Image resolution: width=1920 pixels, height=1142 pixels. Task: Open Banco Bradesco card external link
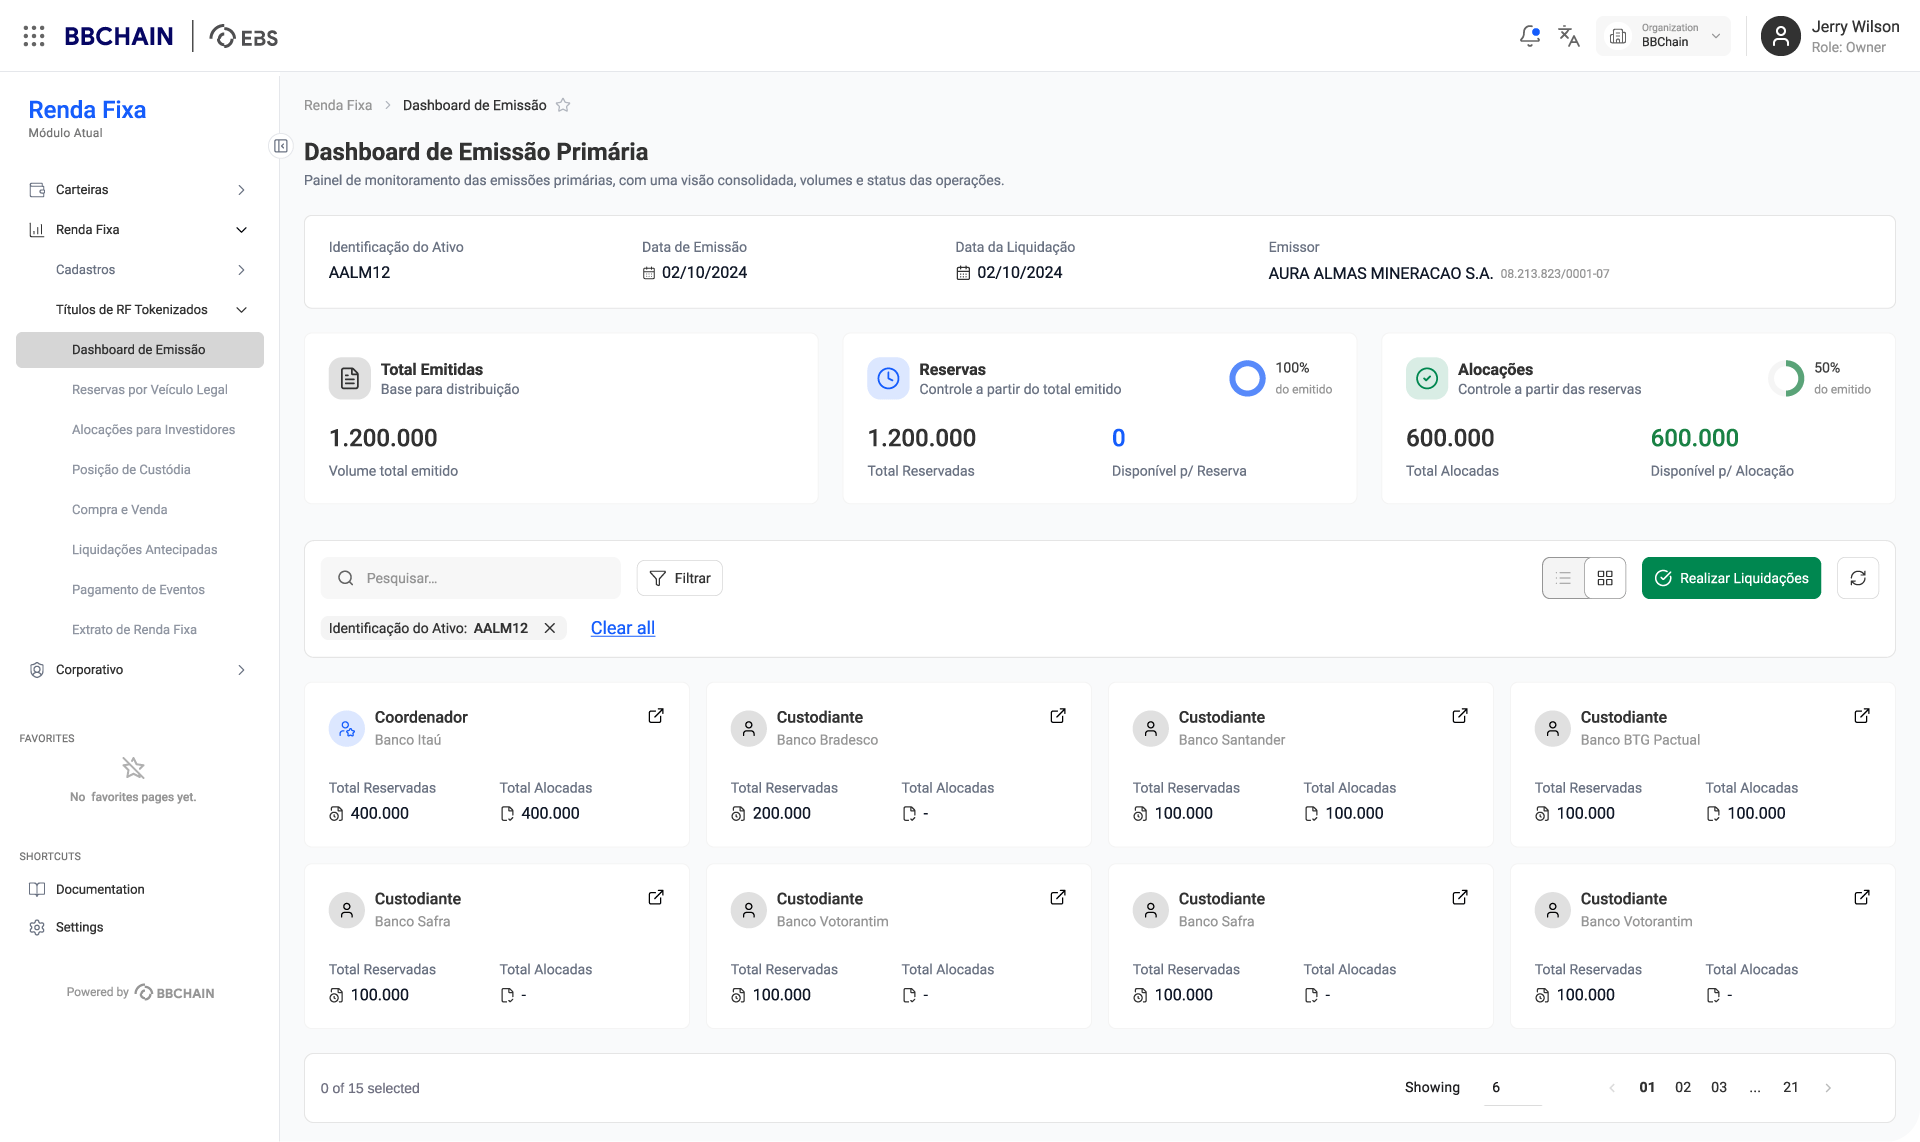[x=1058, y=716]
